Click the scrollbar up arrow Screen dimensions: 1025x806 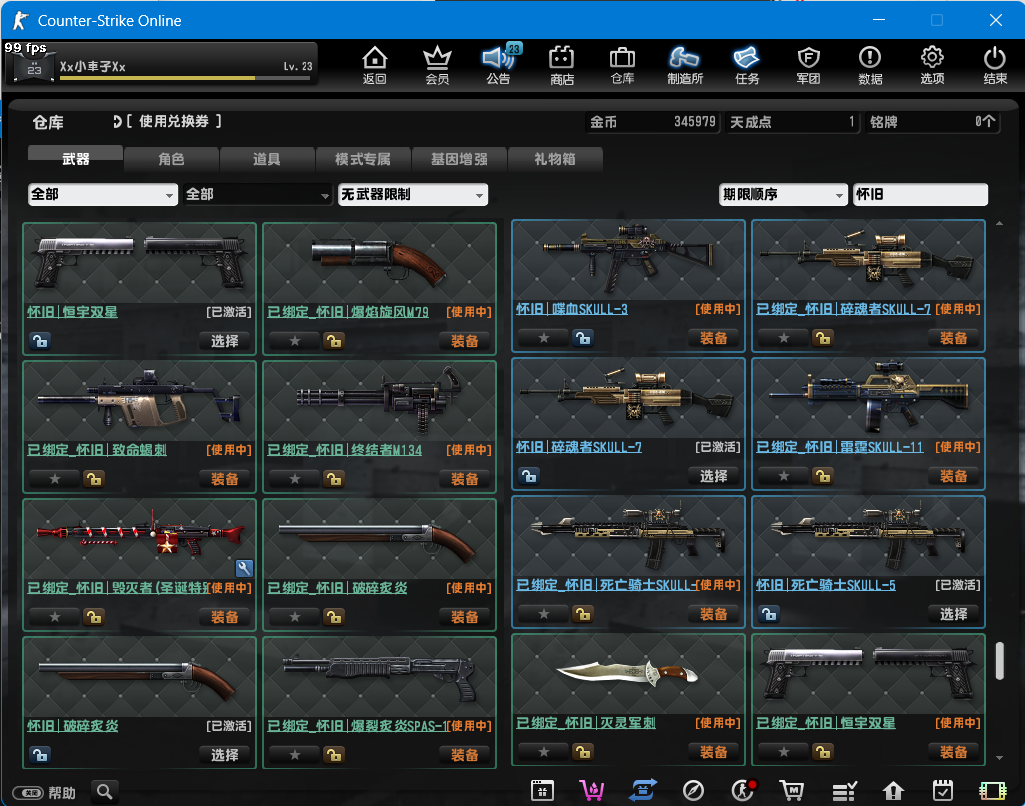pos(1000,224)
